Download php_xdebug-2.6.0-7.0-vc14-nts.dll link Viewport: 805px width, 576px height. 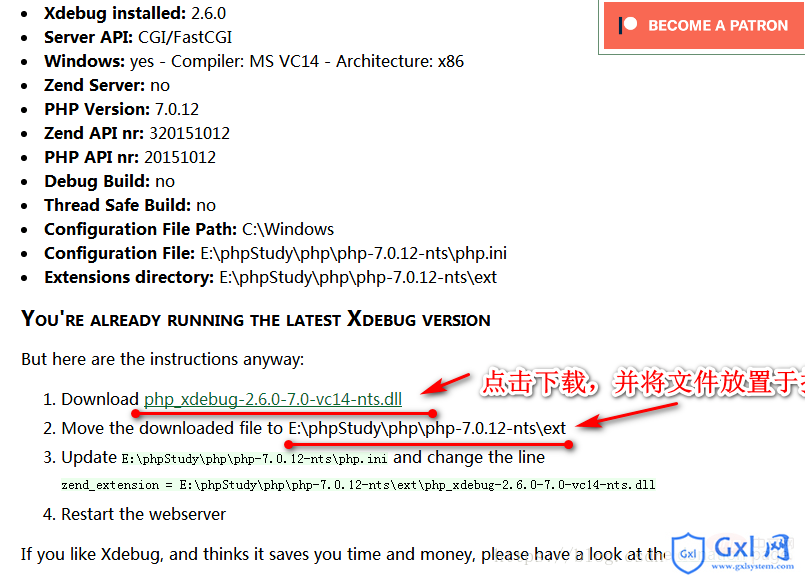tap(273, 399)
